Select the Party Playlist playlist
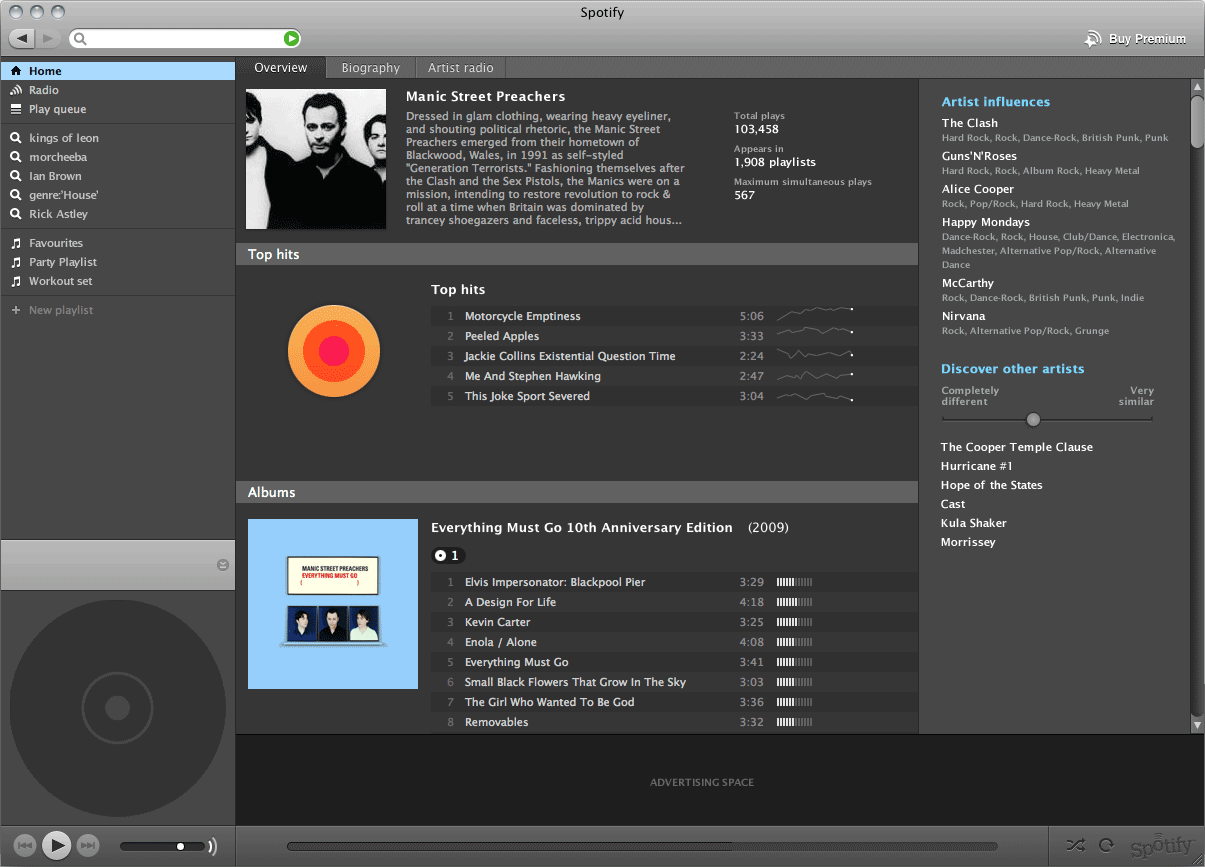1205x867 pixels. (x=62, y=262)
